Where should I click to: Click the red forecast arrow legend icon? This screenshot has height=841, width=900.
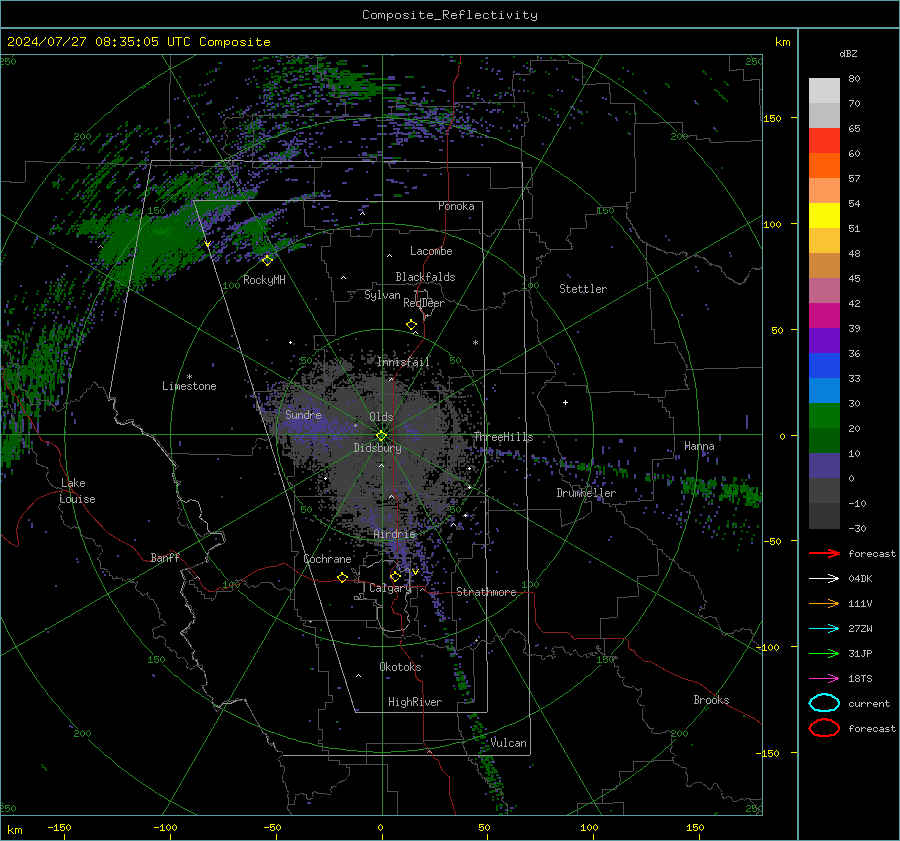pyautogui.click(x=824, y=553)
